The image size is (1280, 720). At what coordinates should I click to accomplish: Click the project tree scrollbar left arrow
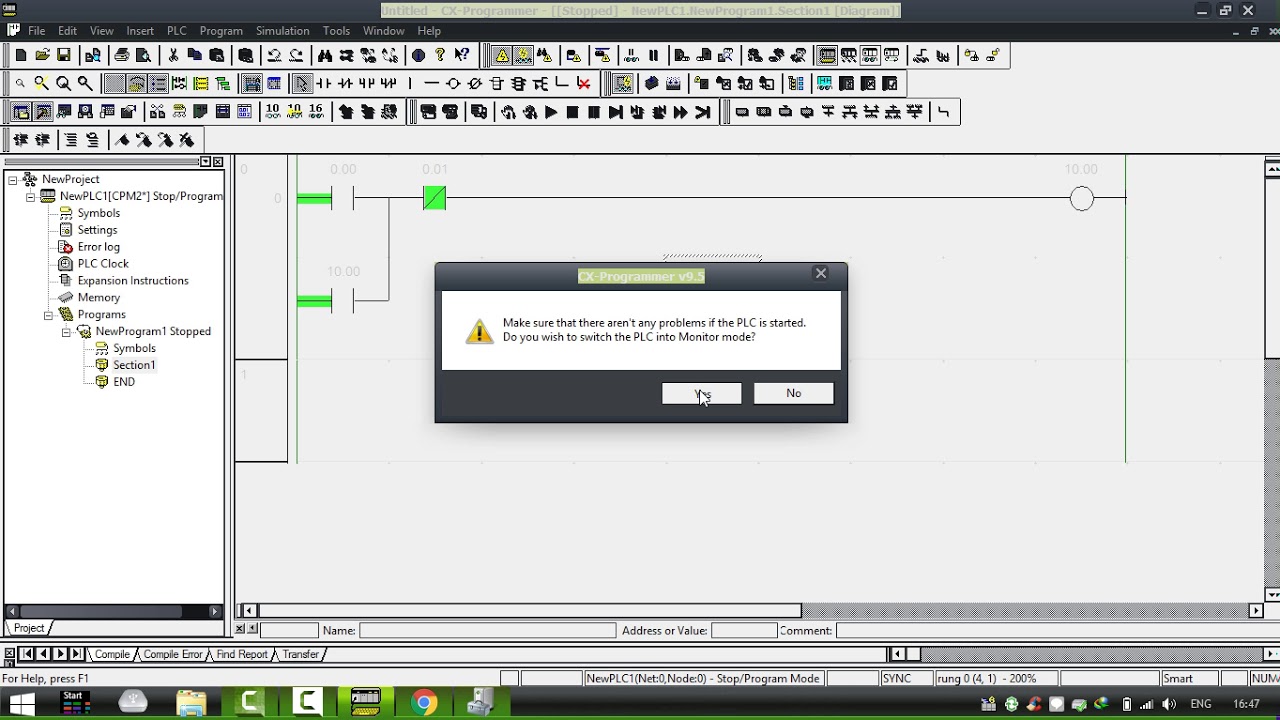pos(13,610)
